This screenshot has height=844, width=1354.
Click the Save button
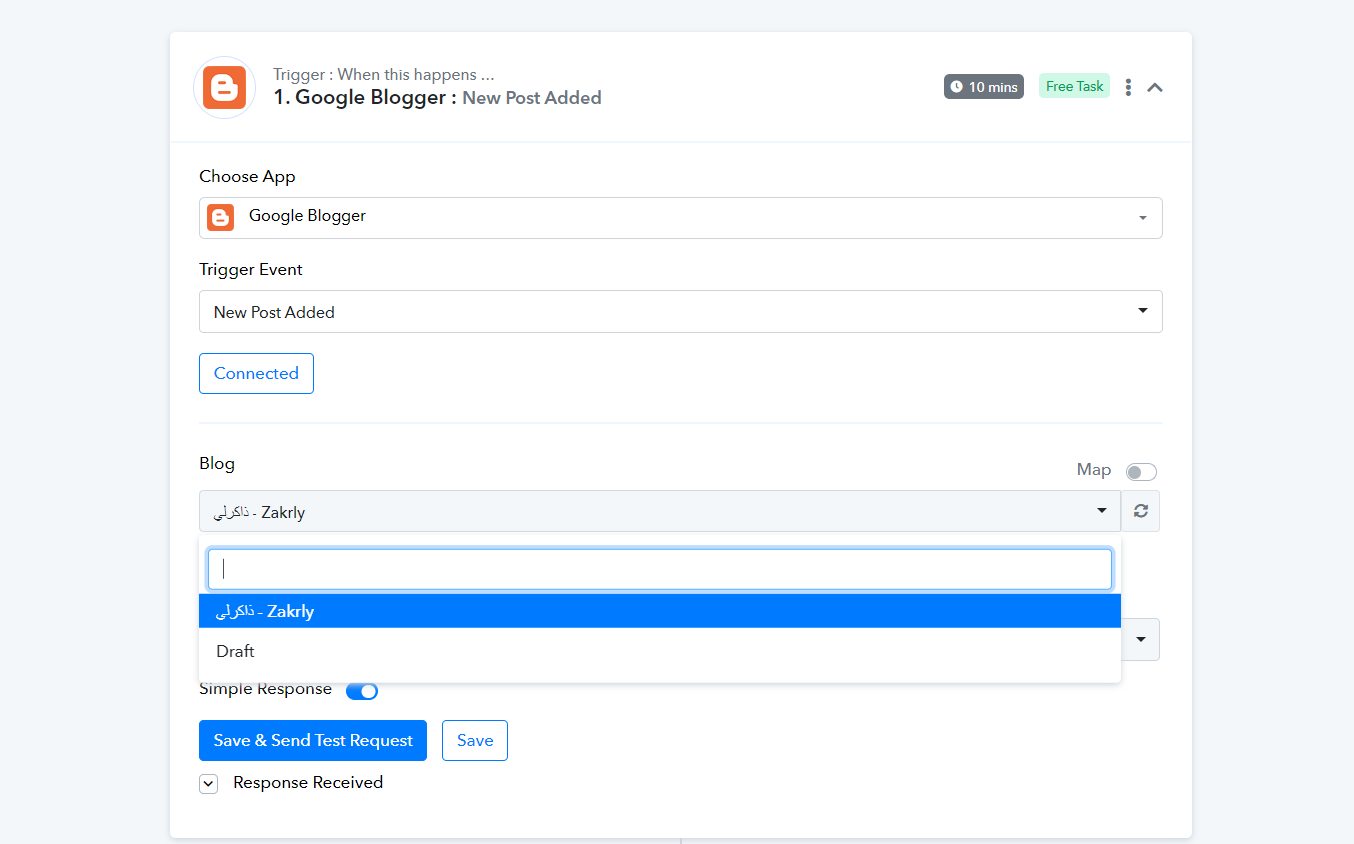[x=475, y=740]
